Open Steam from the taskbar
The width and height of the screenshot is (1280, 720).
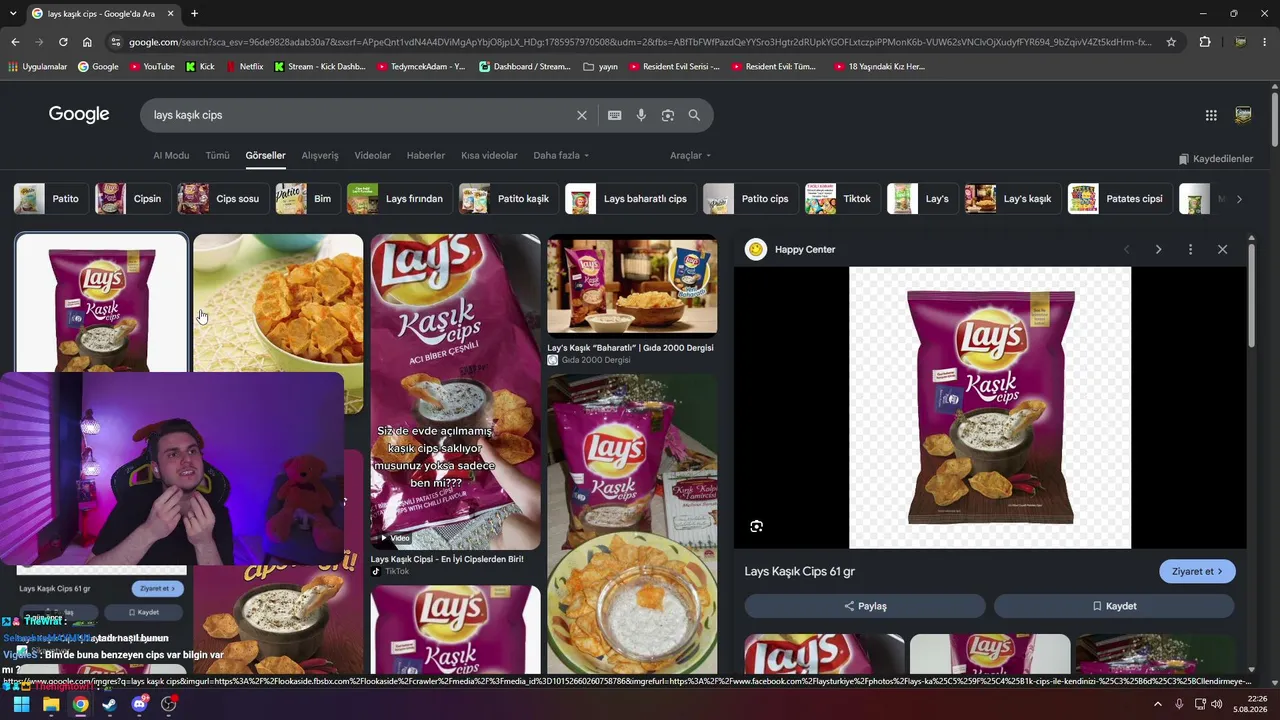click(109, 704)
